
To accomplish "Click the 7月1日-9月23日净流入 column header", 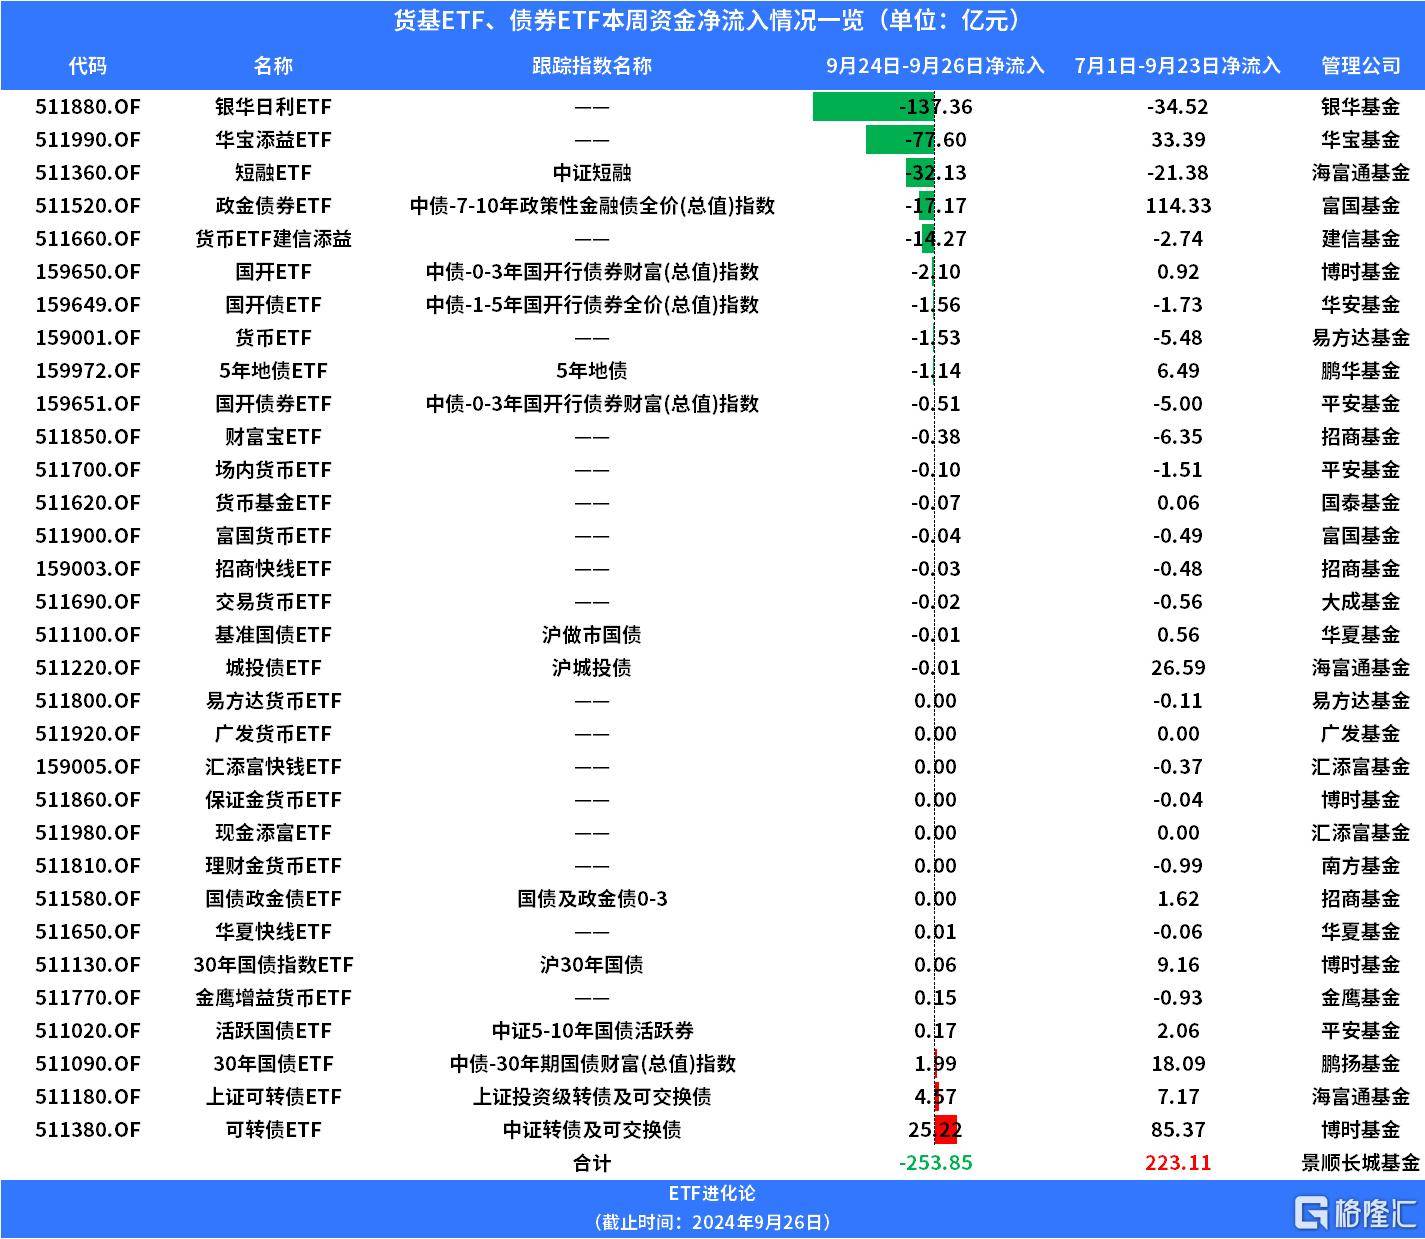I will [1177, 66].
